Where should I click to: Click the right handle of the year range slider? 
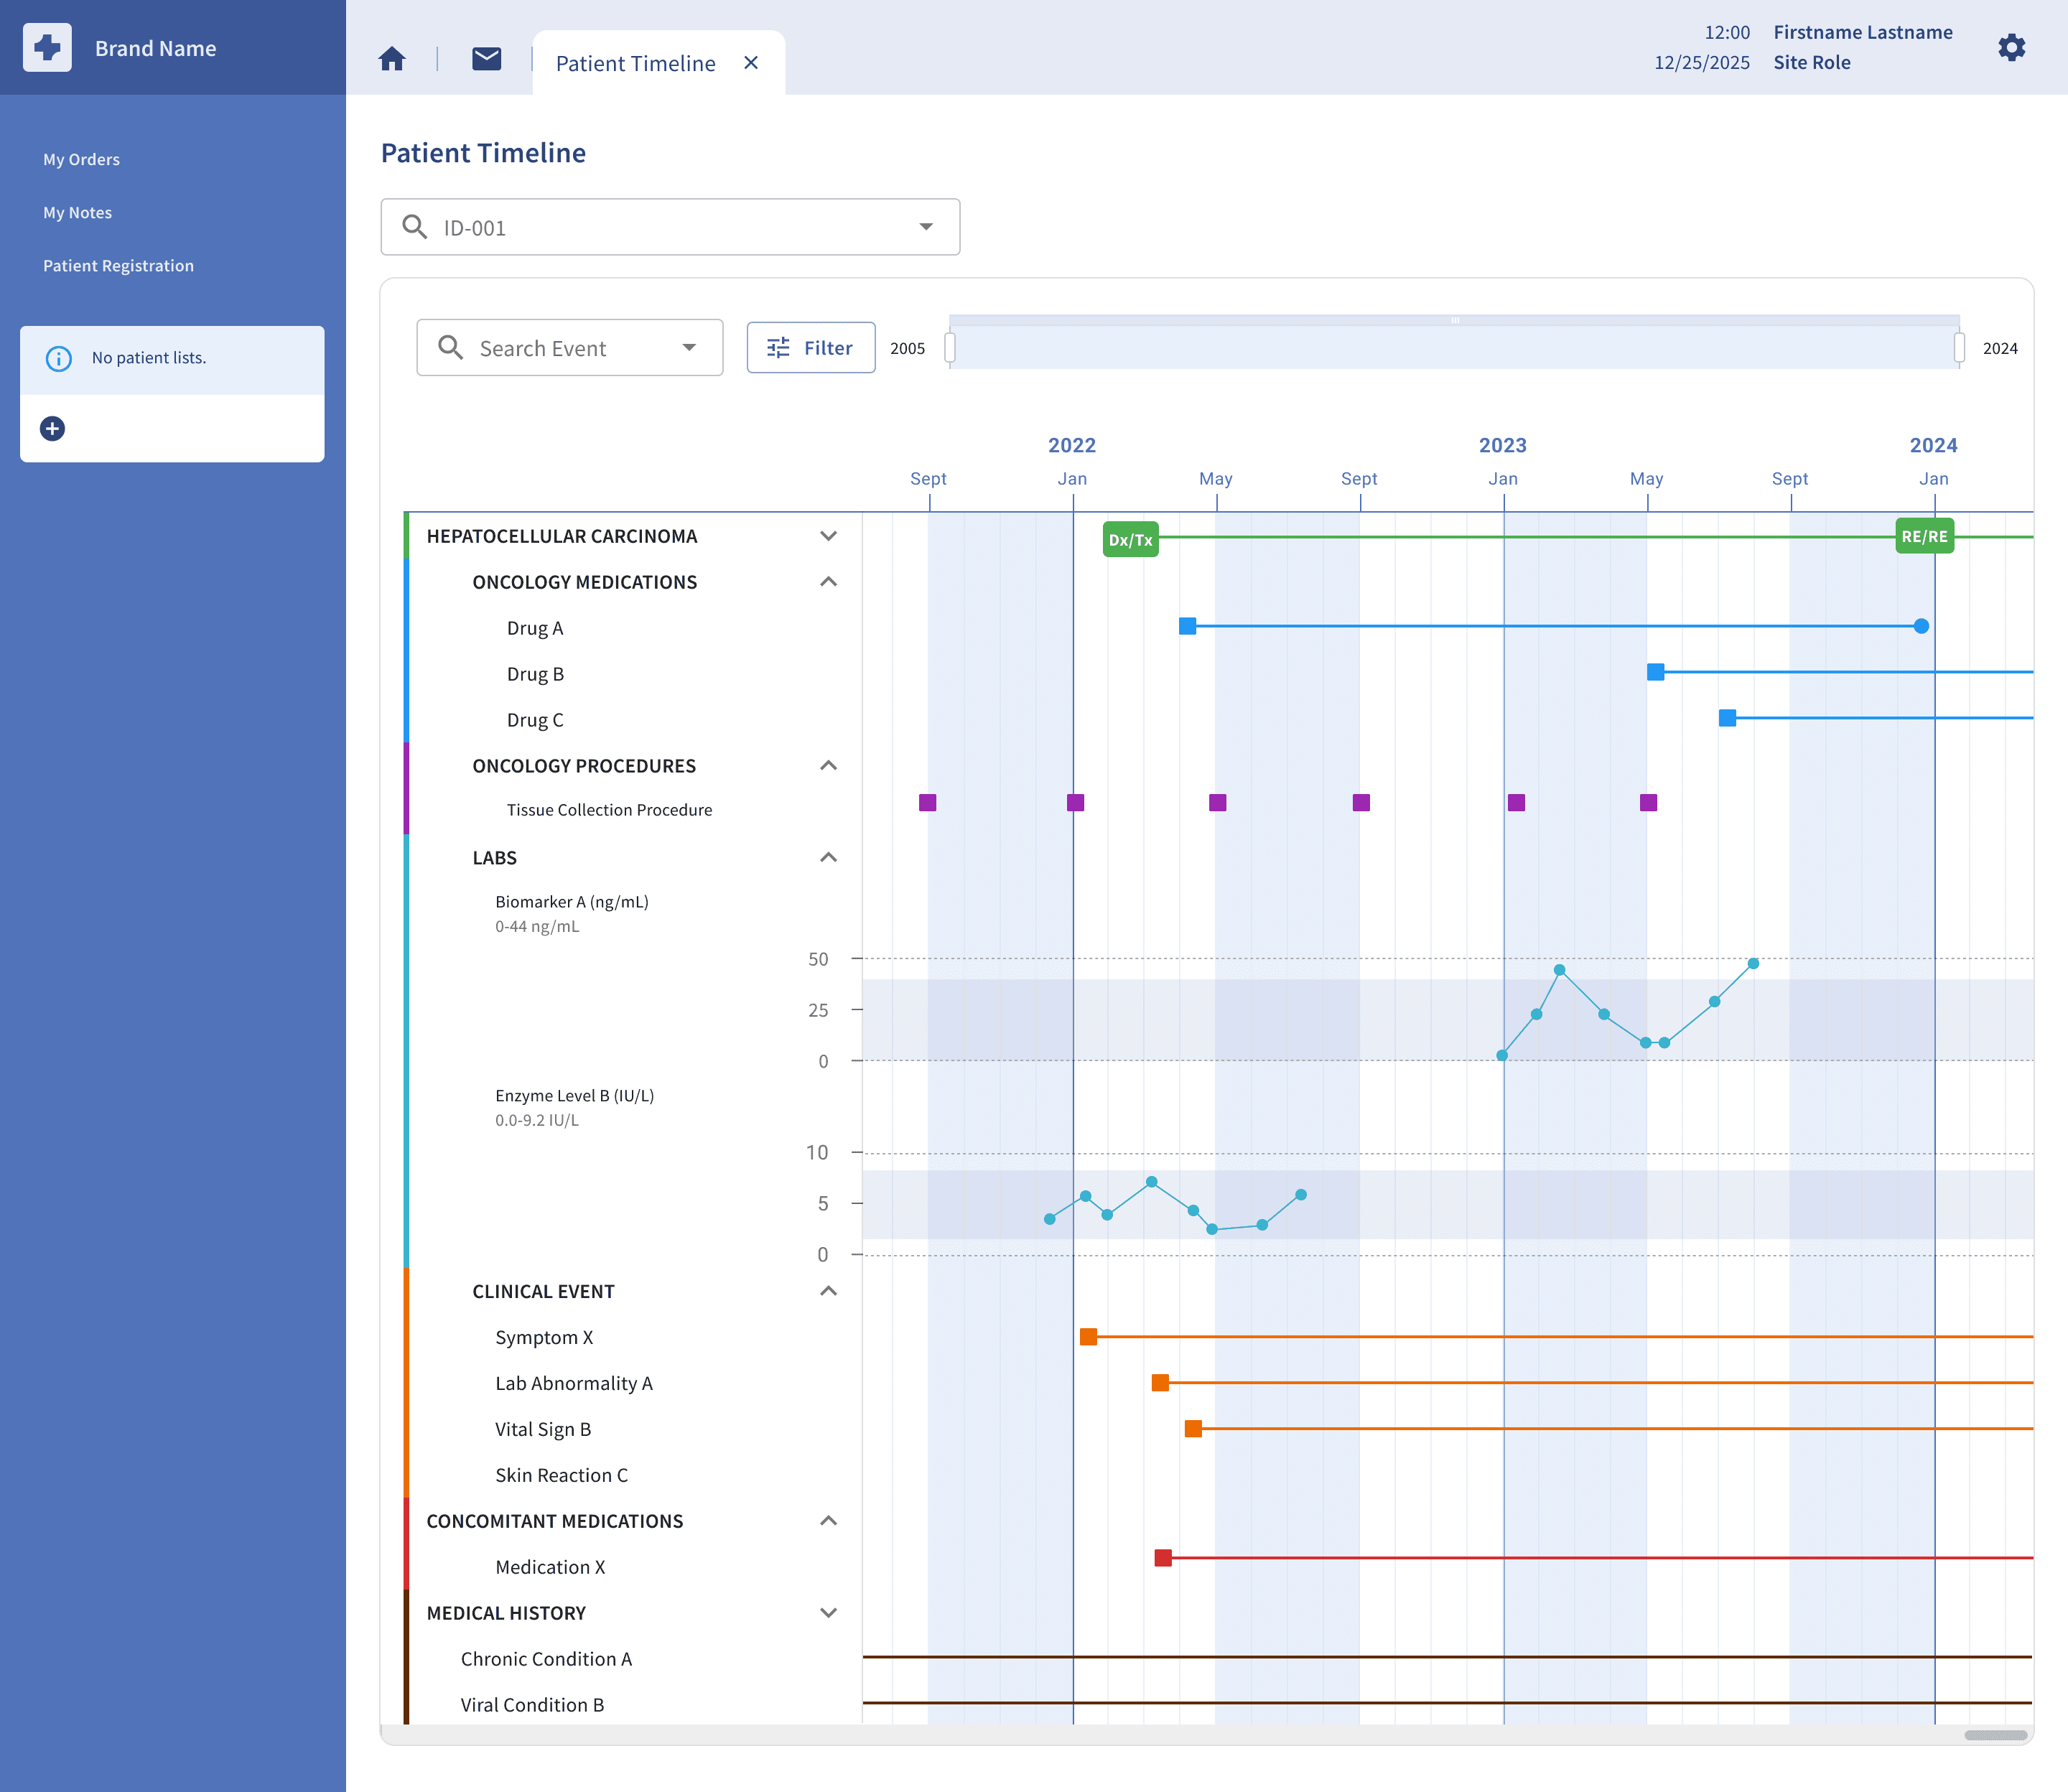click(1959, 348)
